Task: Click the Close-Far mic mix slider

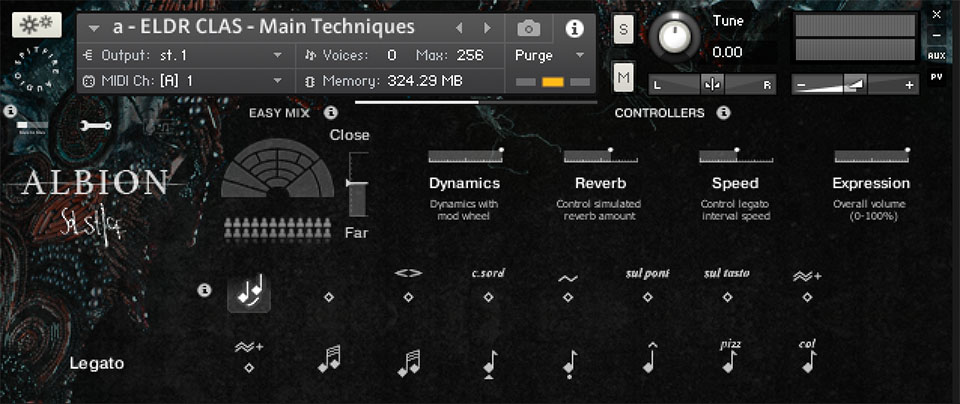Action: point(358,184)
